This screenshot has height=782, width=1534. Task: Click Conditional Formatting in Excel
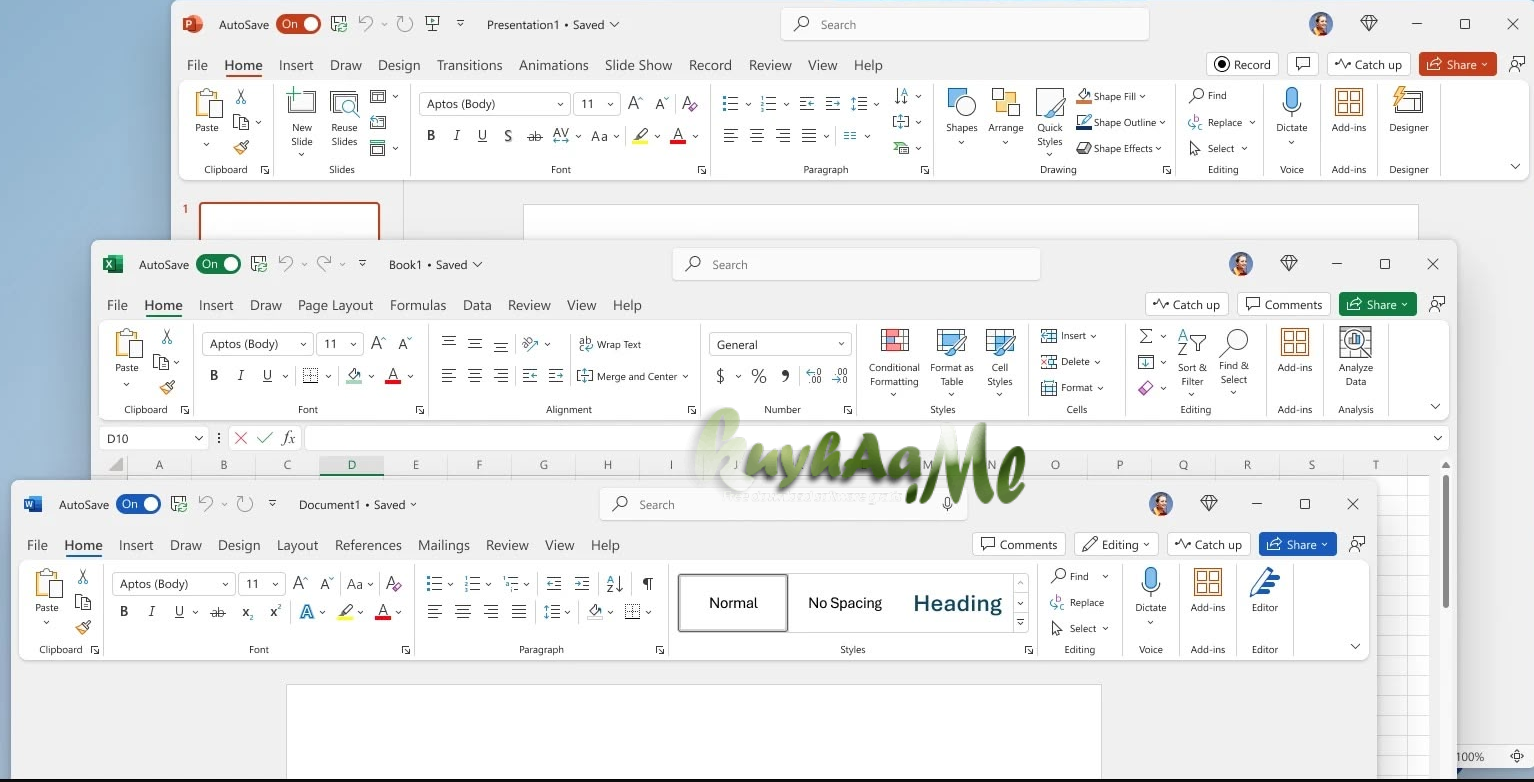pos(894,362)
